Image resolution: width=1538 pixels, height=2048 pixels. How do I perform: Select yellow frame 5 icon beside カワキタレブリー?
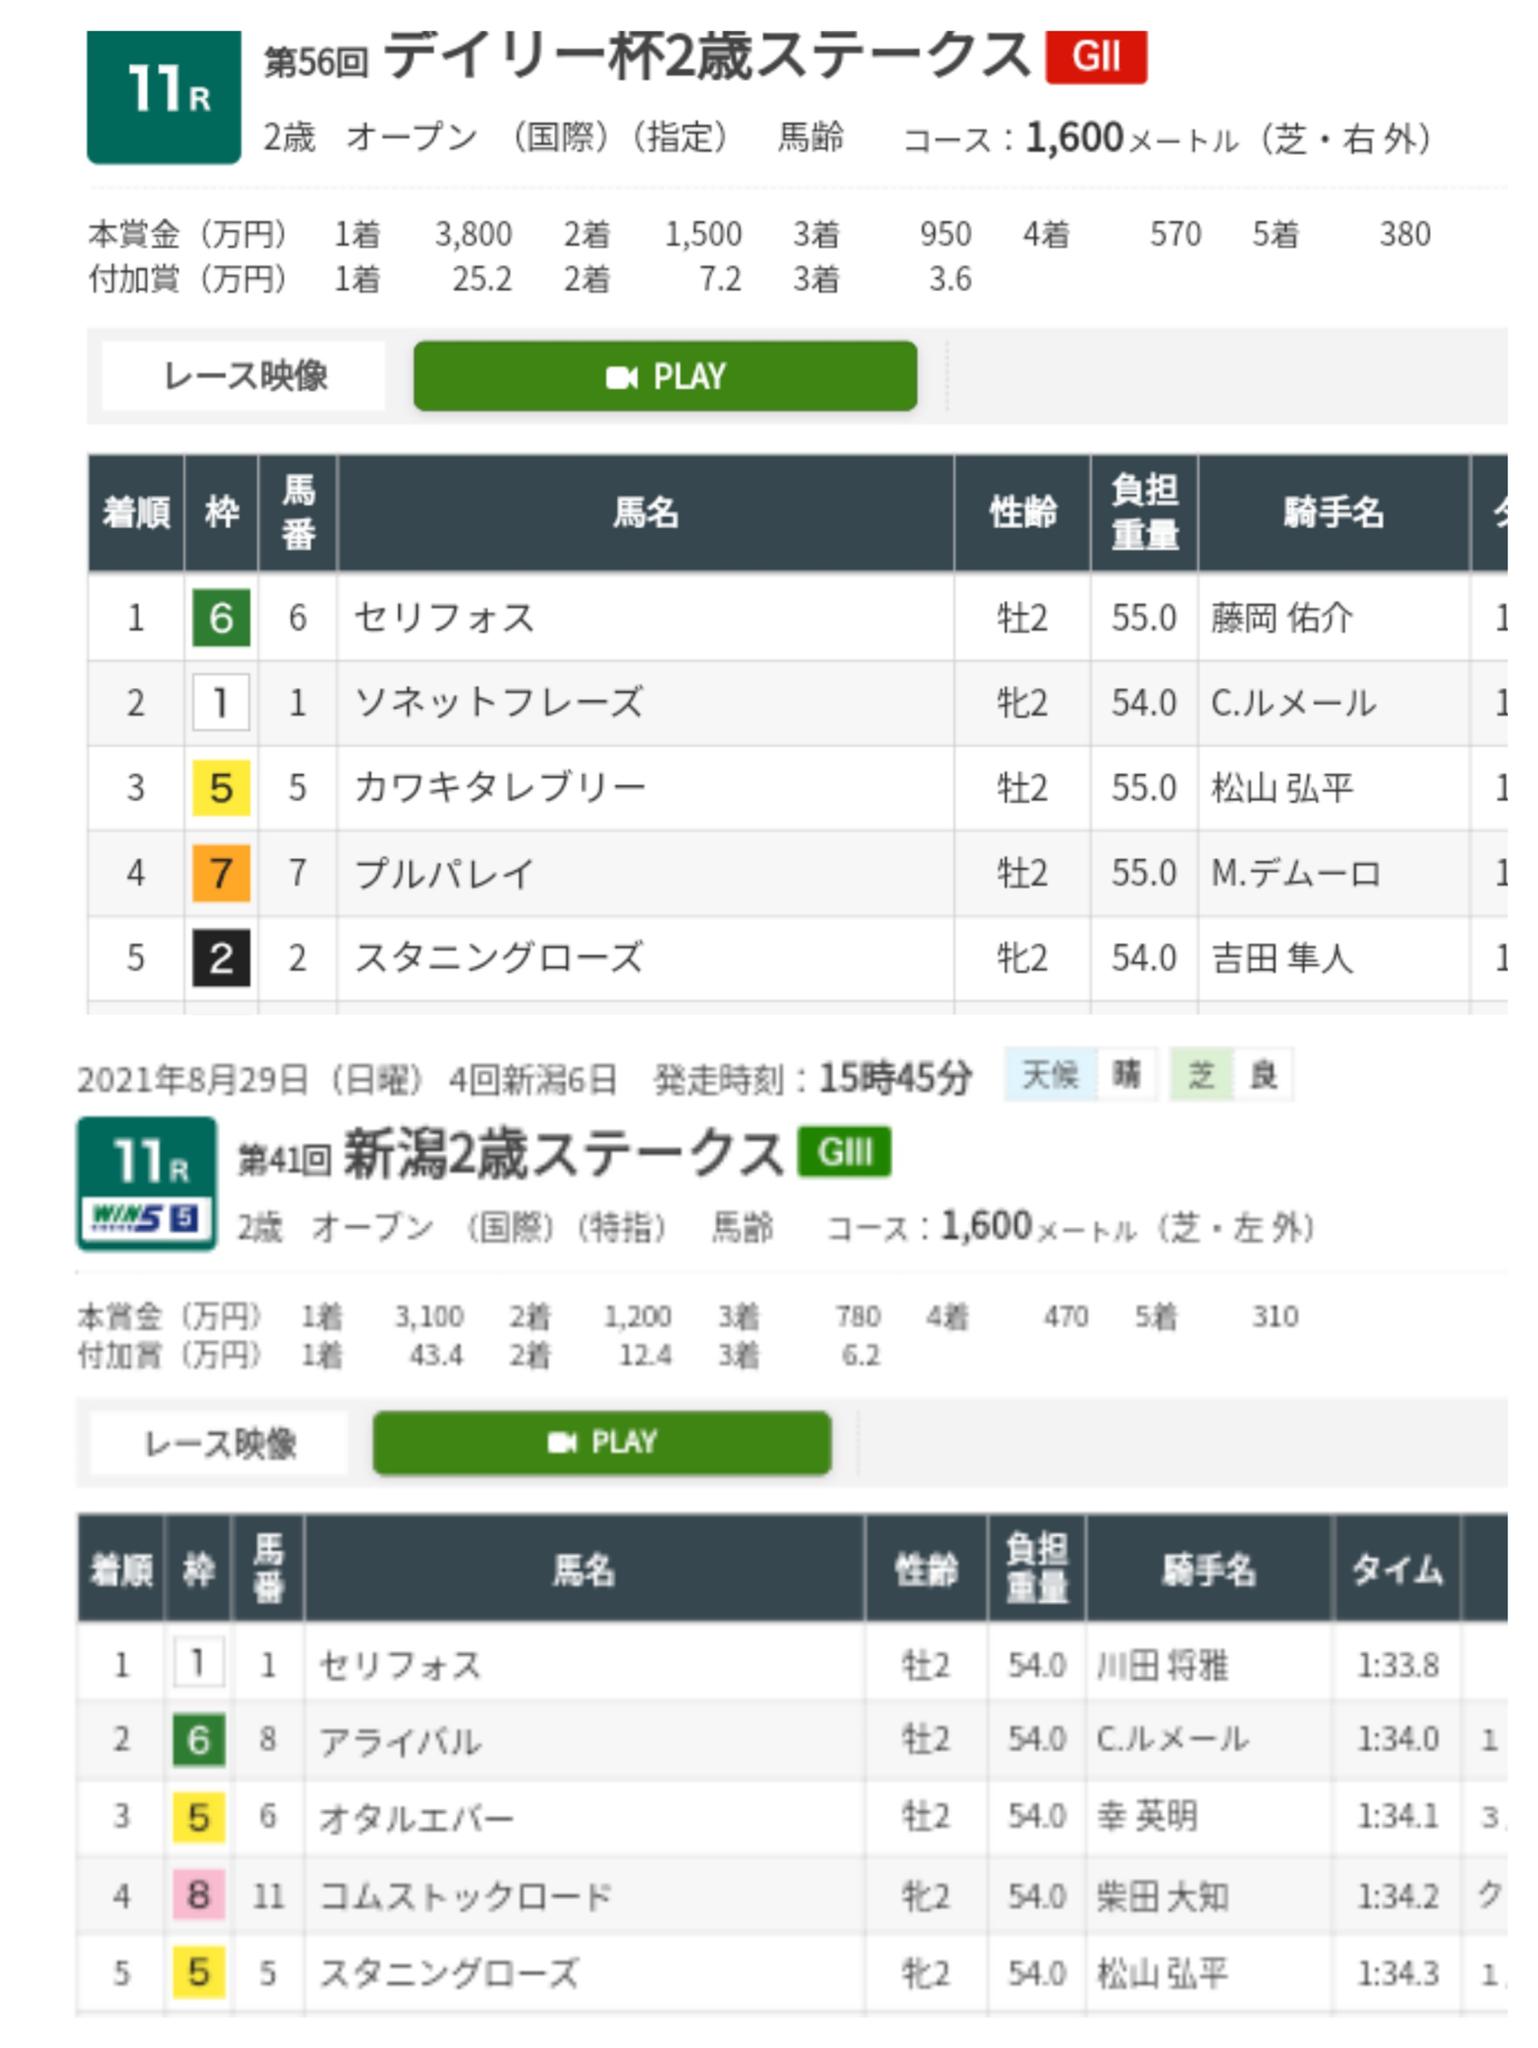pos(220,788)
